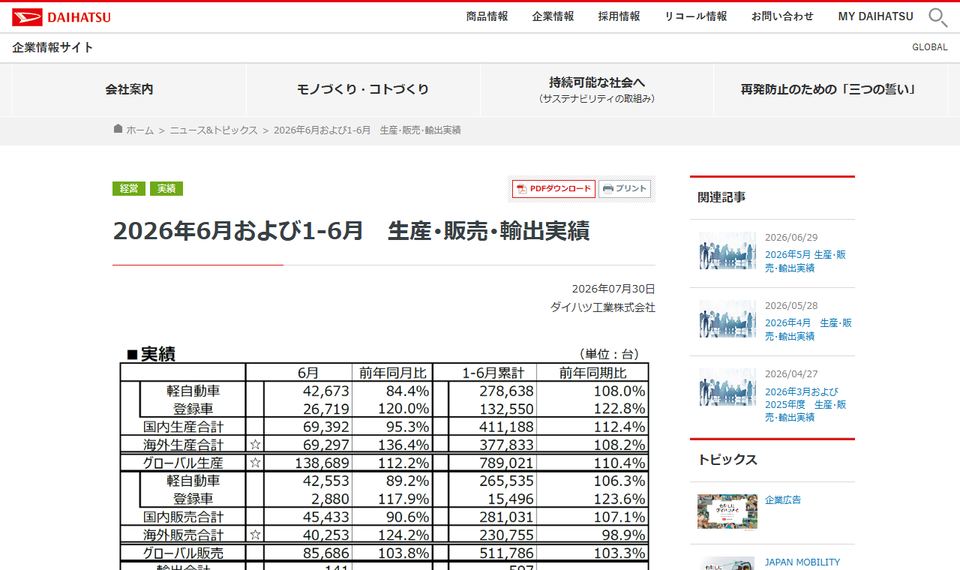Click the 1-6月累計 column header
Image resolution: width=960 pixels, height=570 pixels.
point(493,373)
